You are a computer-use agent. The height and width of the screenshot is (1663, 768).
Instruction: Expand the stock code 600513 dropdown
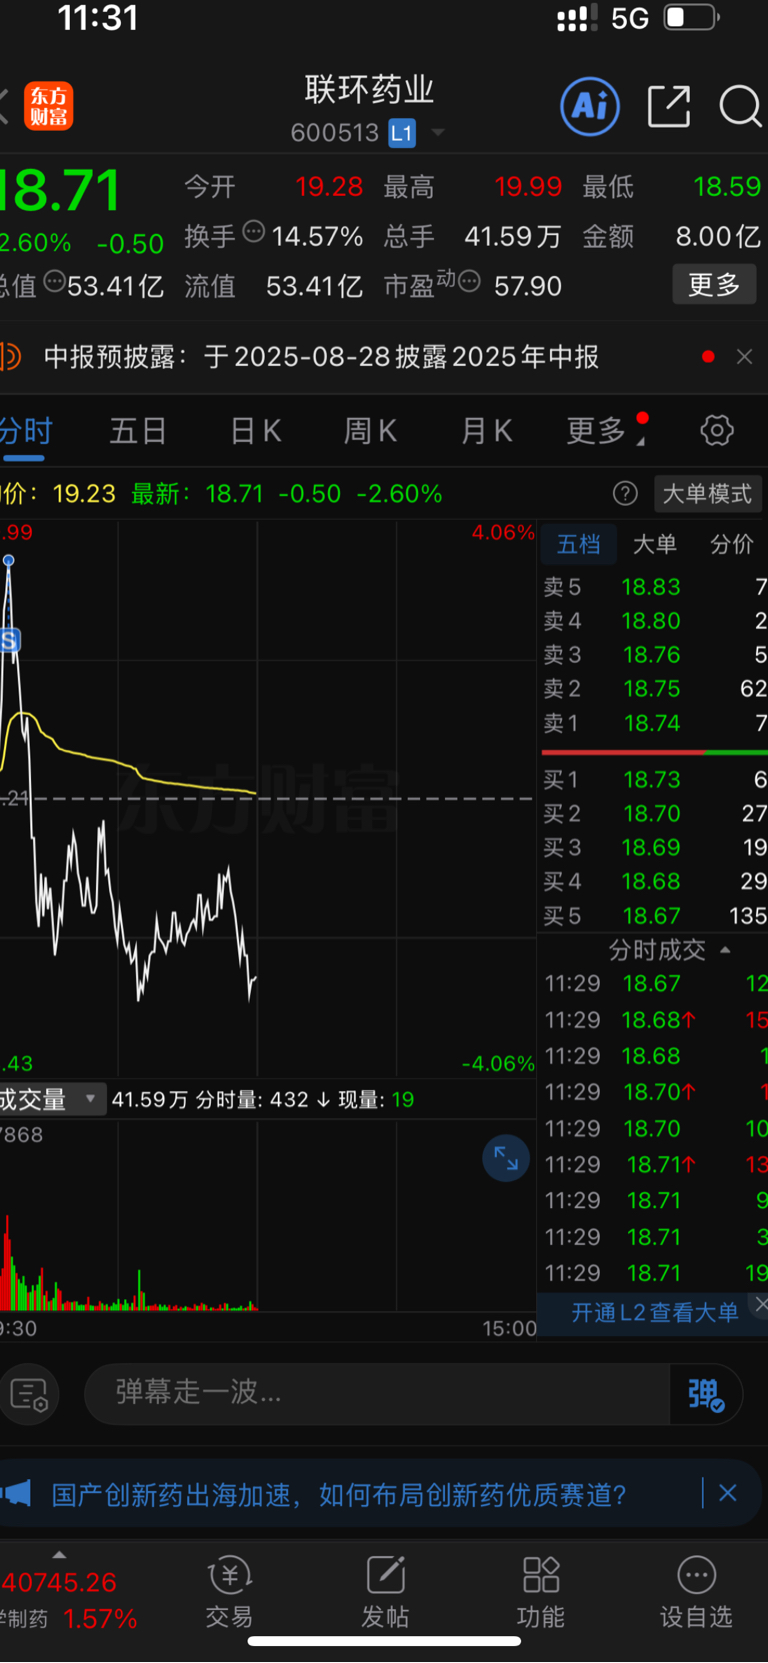tap(437, 132)
